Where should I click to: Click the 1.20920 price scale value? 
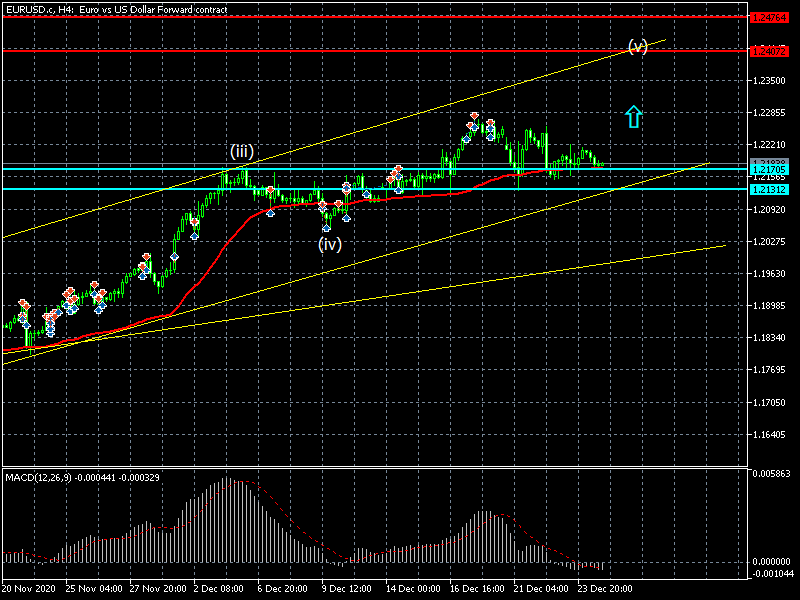pyautogui.click(x=769, y=209)
